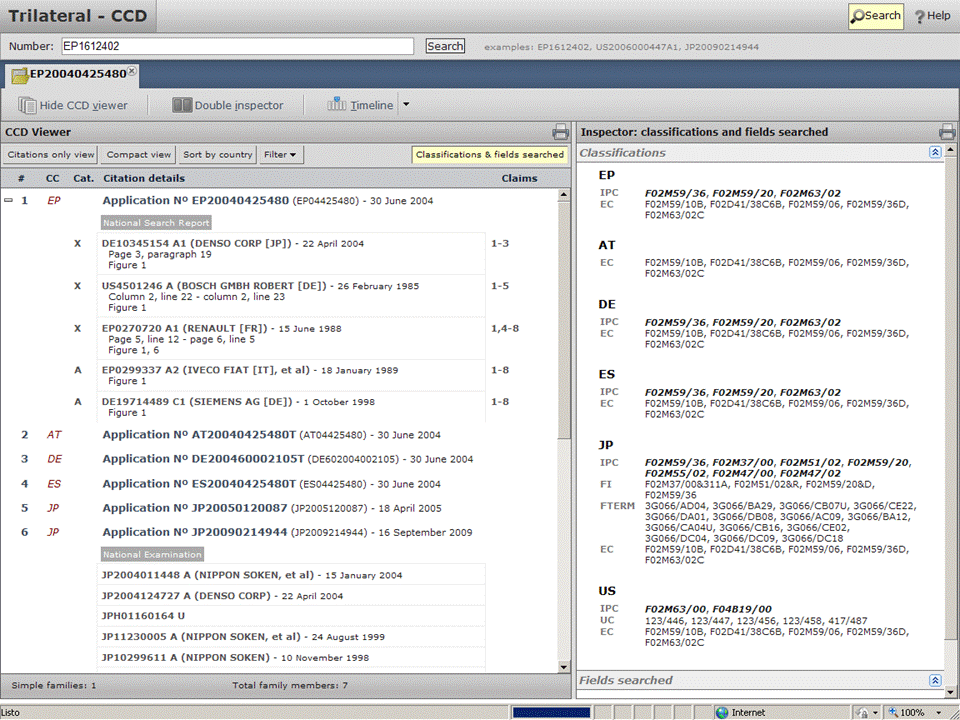Open Help from the top-right corner
960x720 pixels.
click(x=932, y=16)
